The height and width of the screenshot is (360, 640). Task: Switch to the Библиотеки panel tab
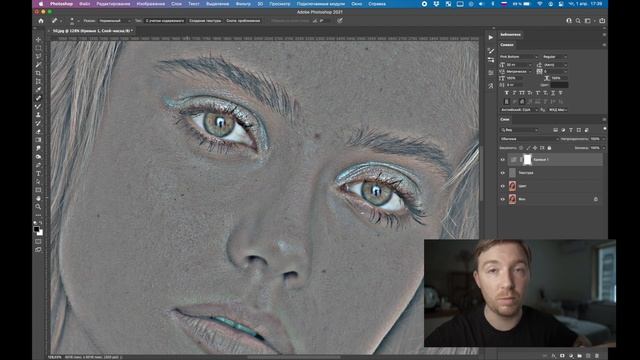[510, 35]
